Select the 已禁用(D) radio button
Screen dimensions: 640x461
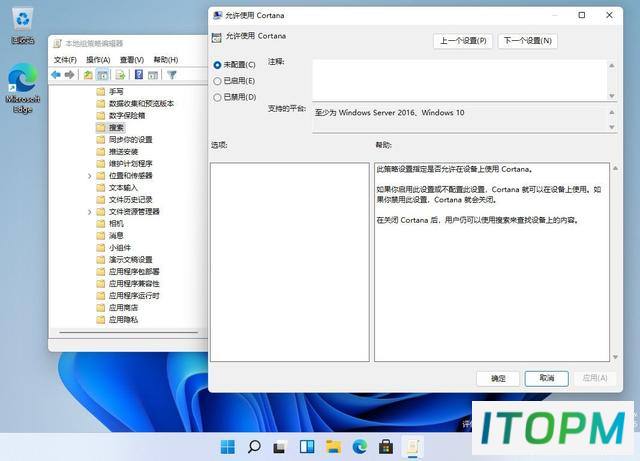tap(218, 97)
